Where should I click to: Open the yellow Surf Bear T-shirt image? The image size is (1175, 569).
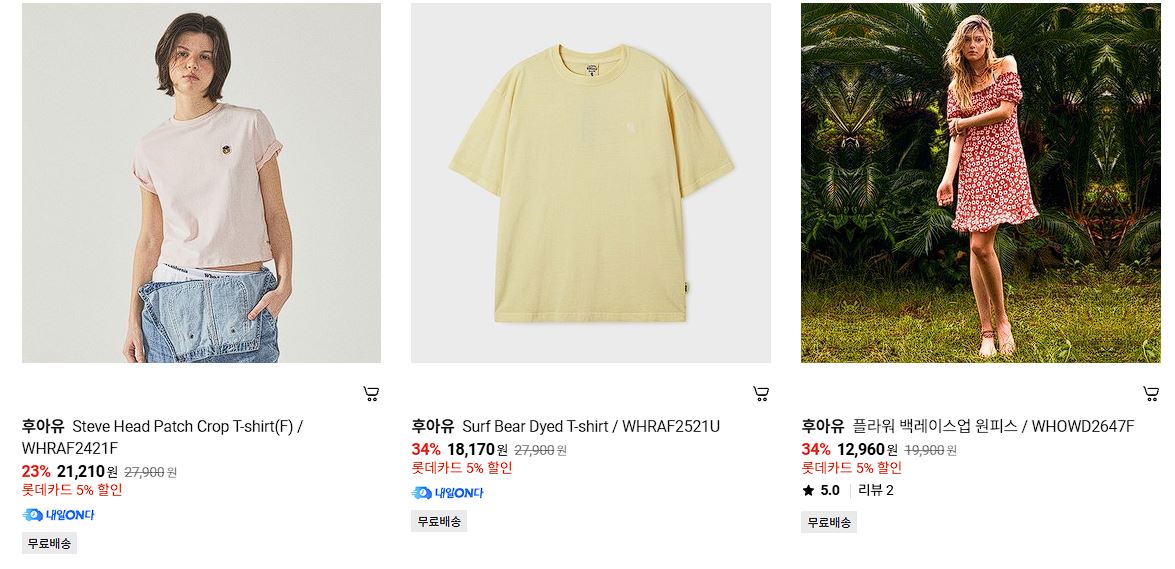[x=590, y=183]
